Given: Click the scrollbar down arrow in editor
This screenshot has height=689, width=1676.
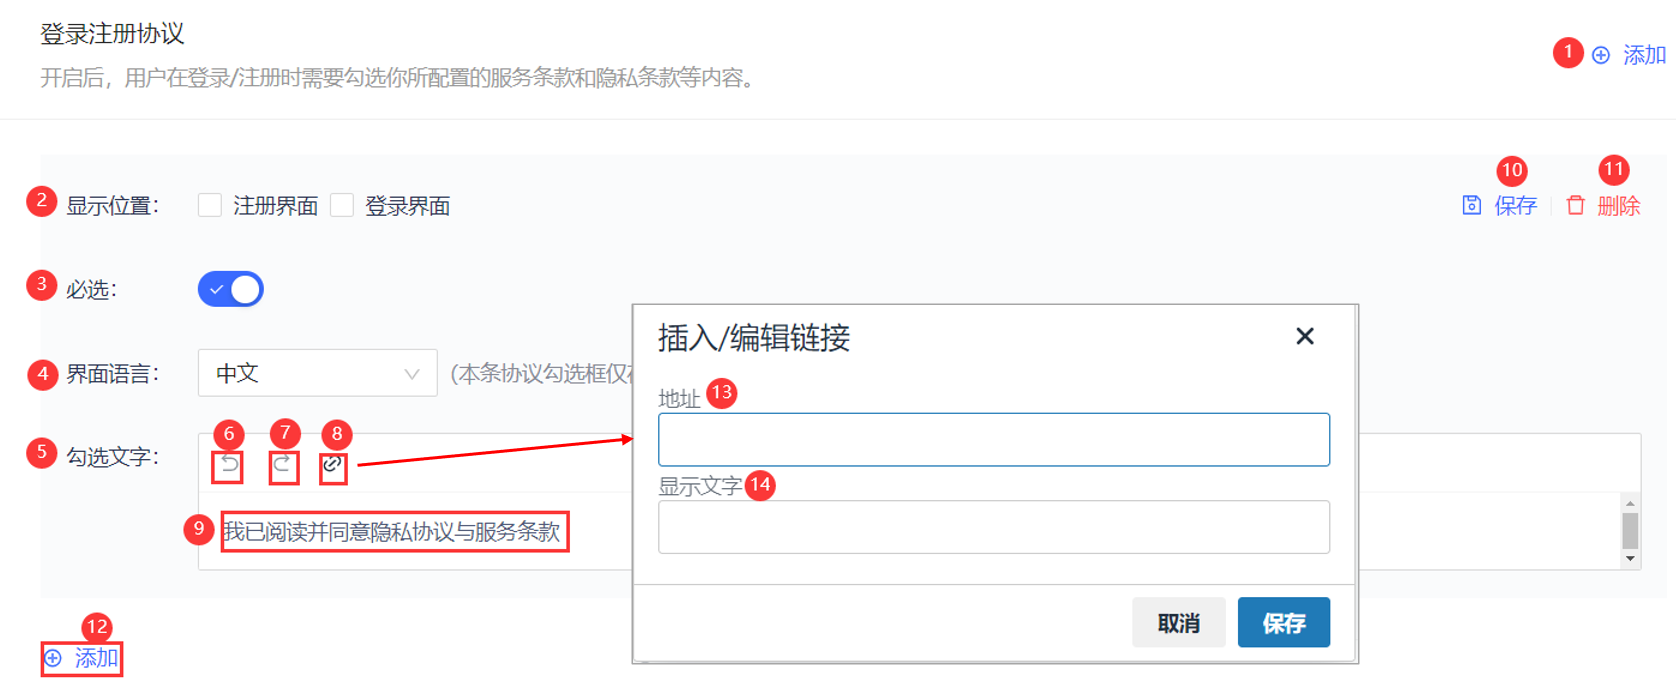Looking at the screenshot, I should (x=1630, y=559).
